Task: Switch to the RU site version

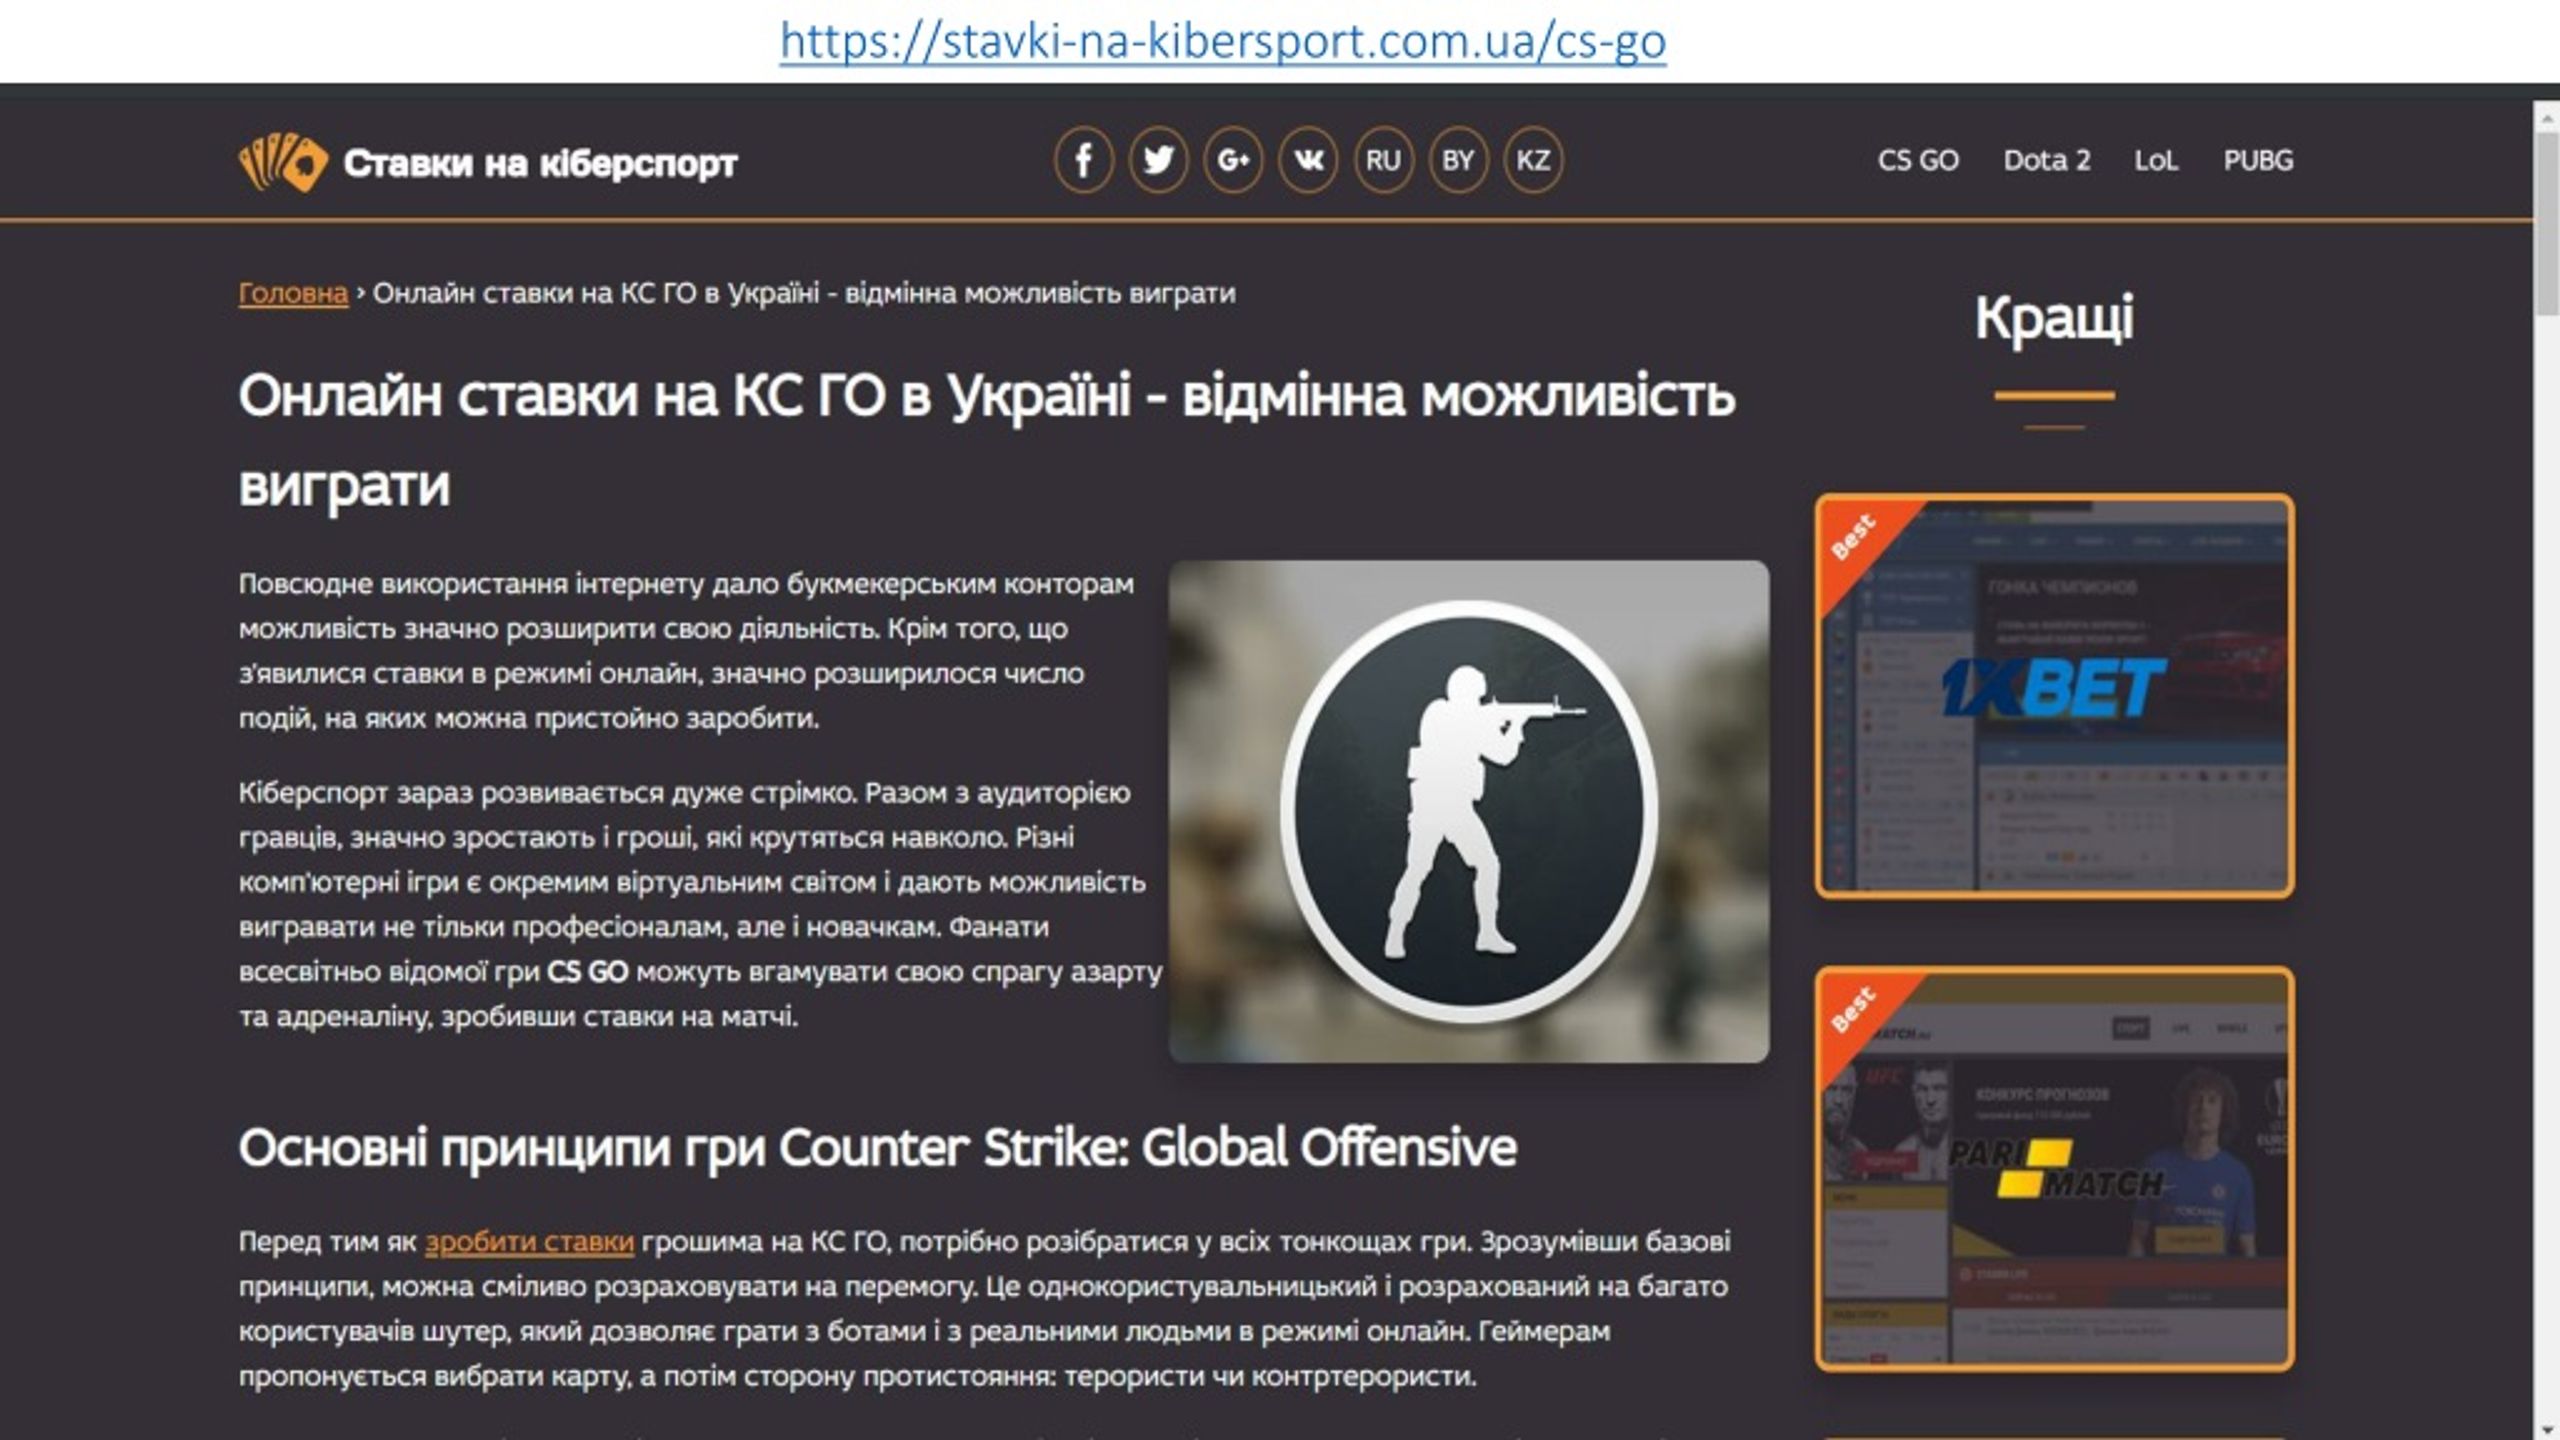Action: click(x=1383, y=160)
